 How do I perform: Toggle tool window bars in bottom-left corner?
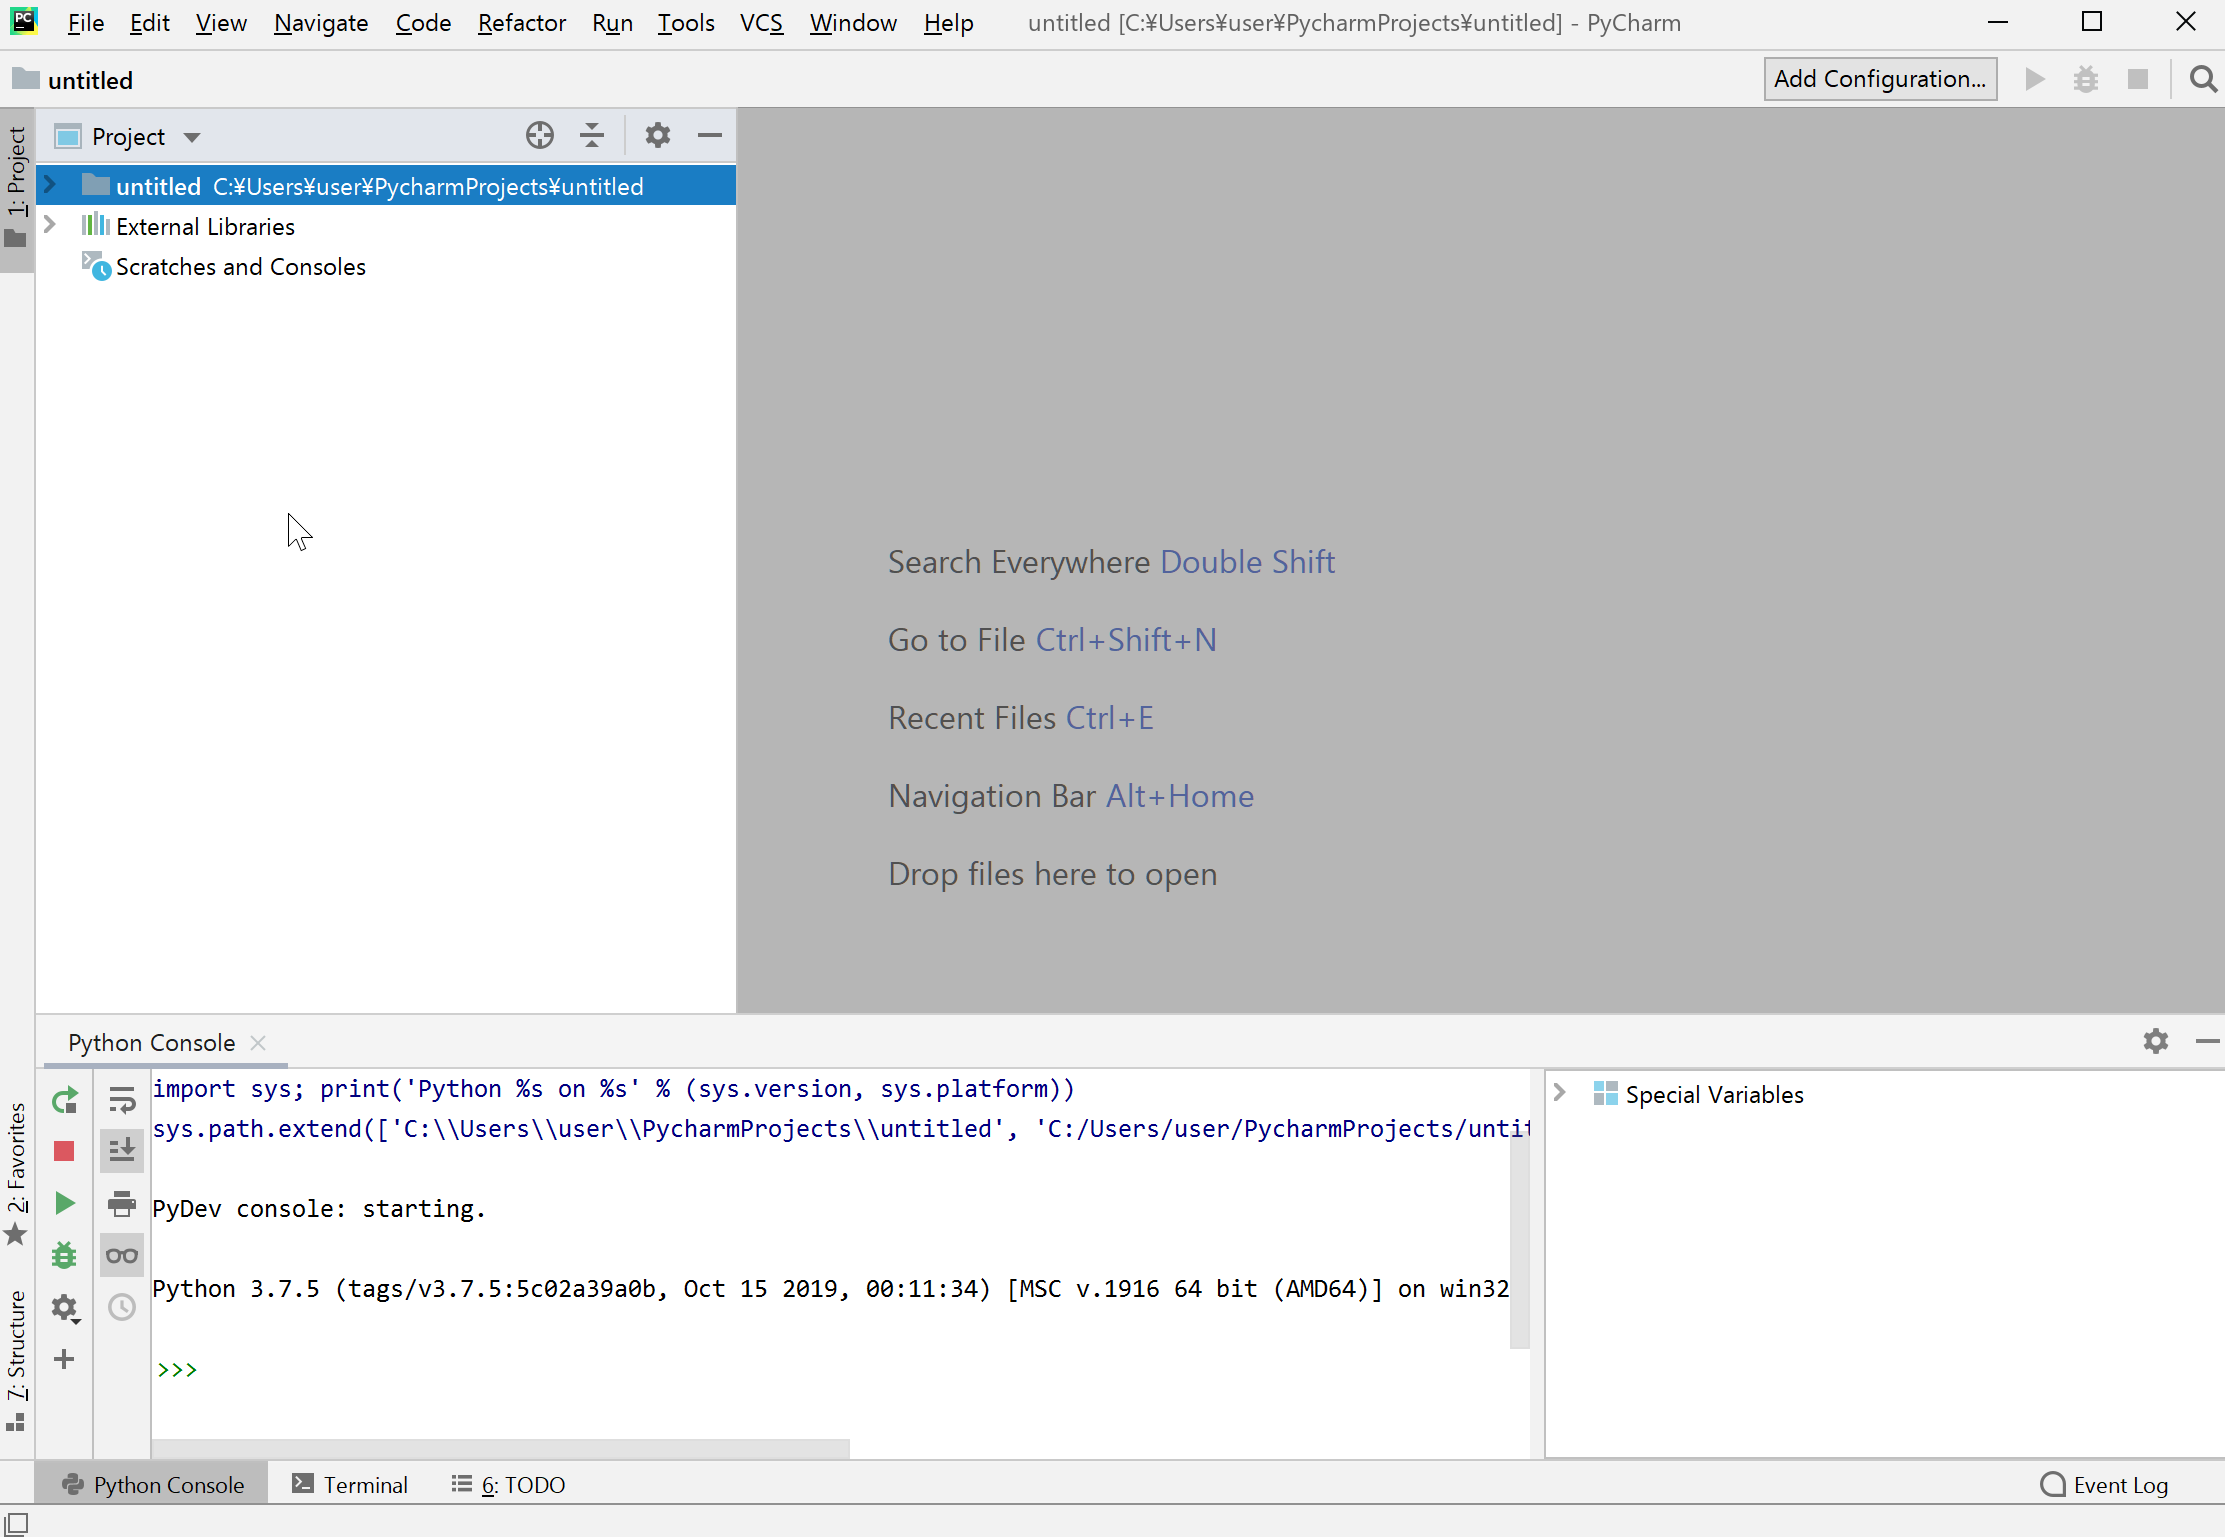tap(17, 1522)
